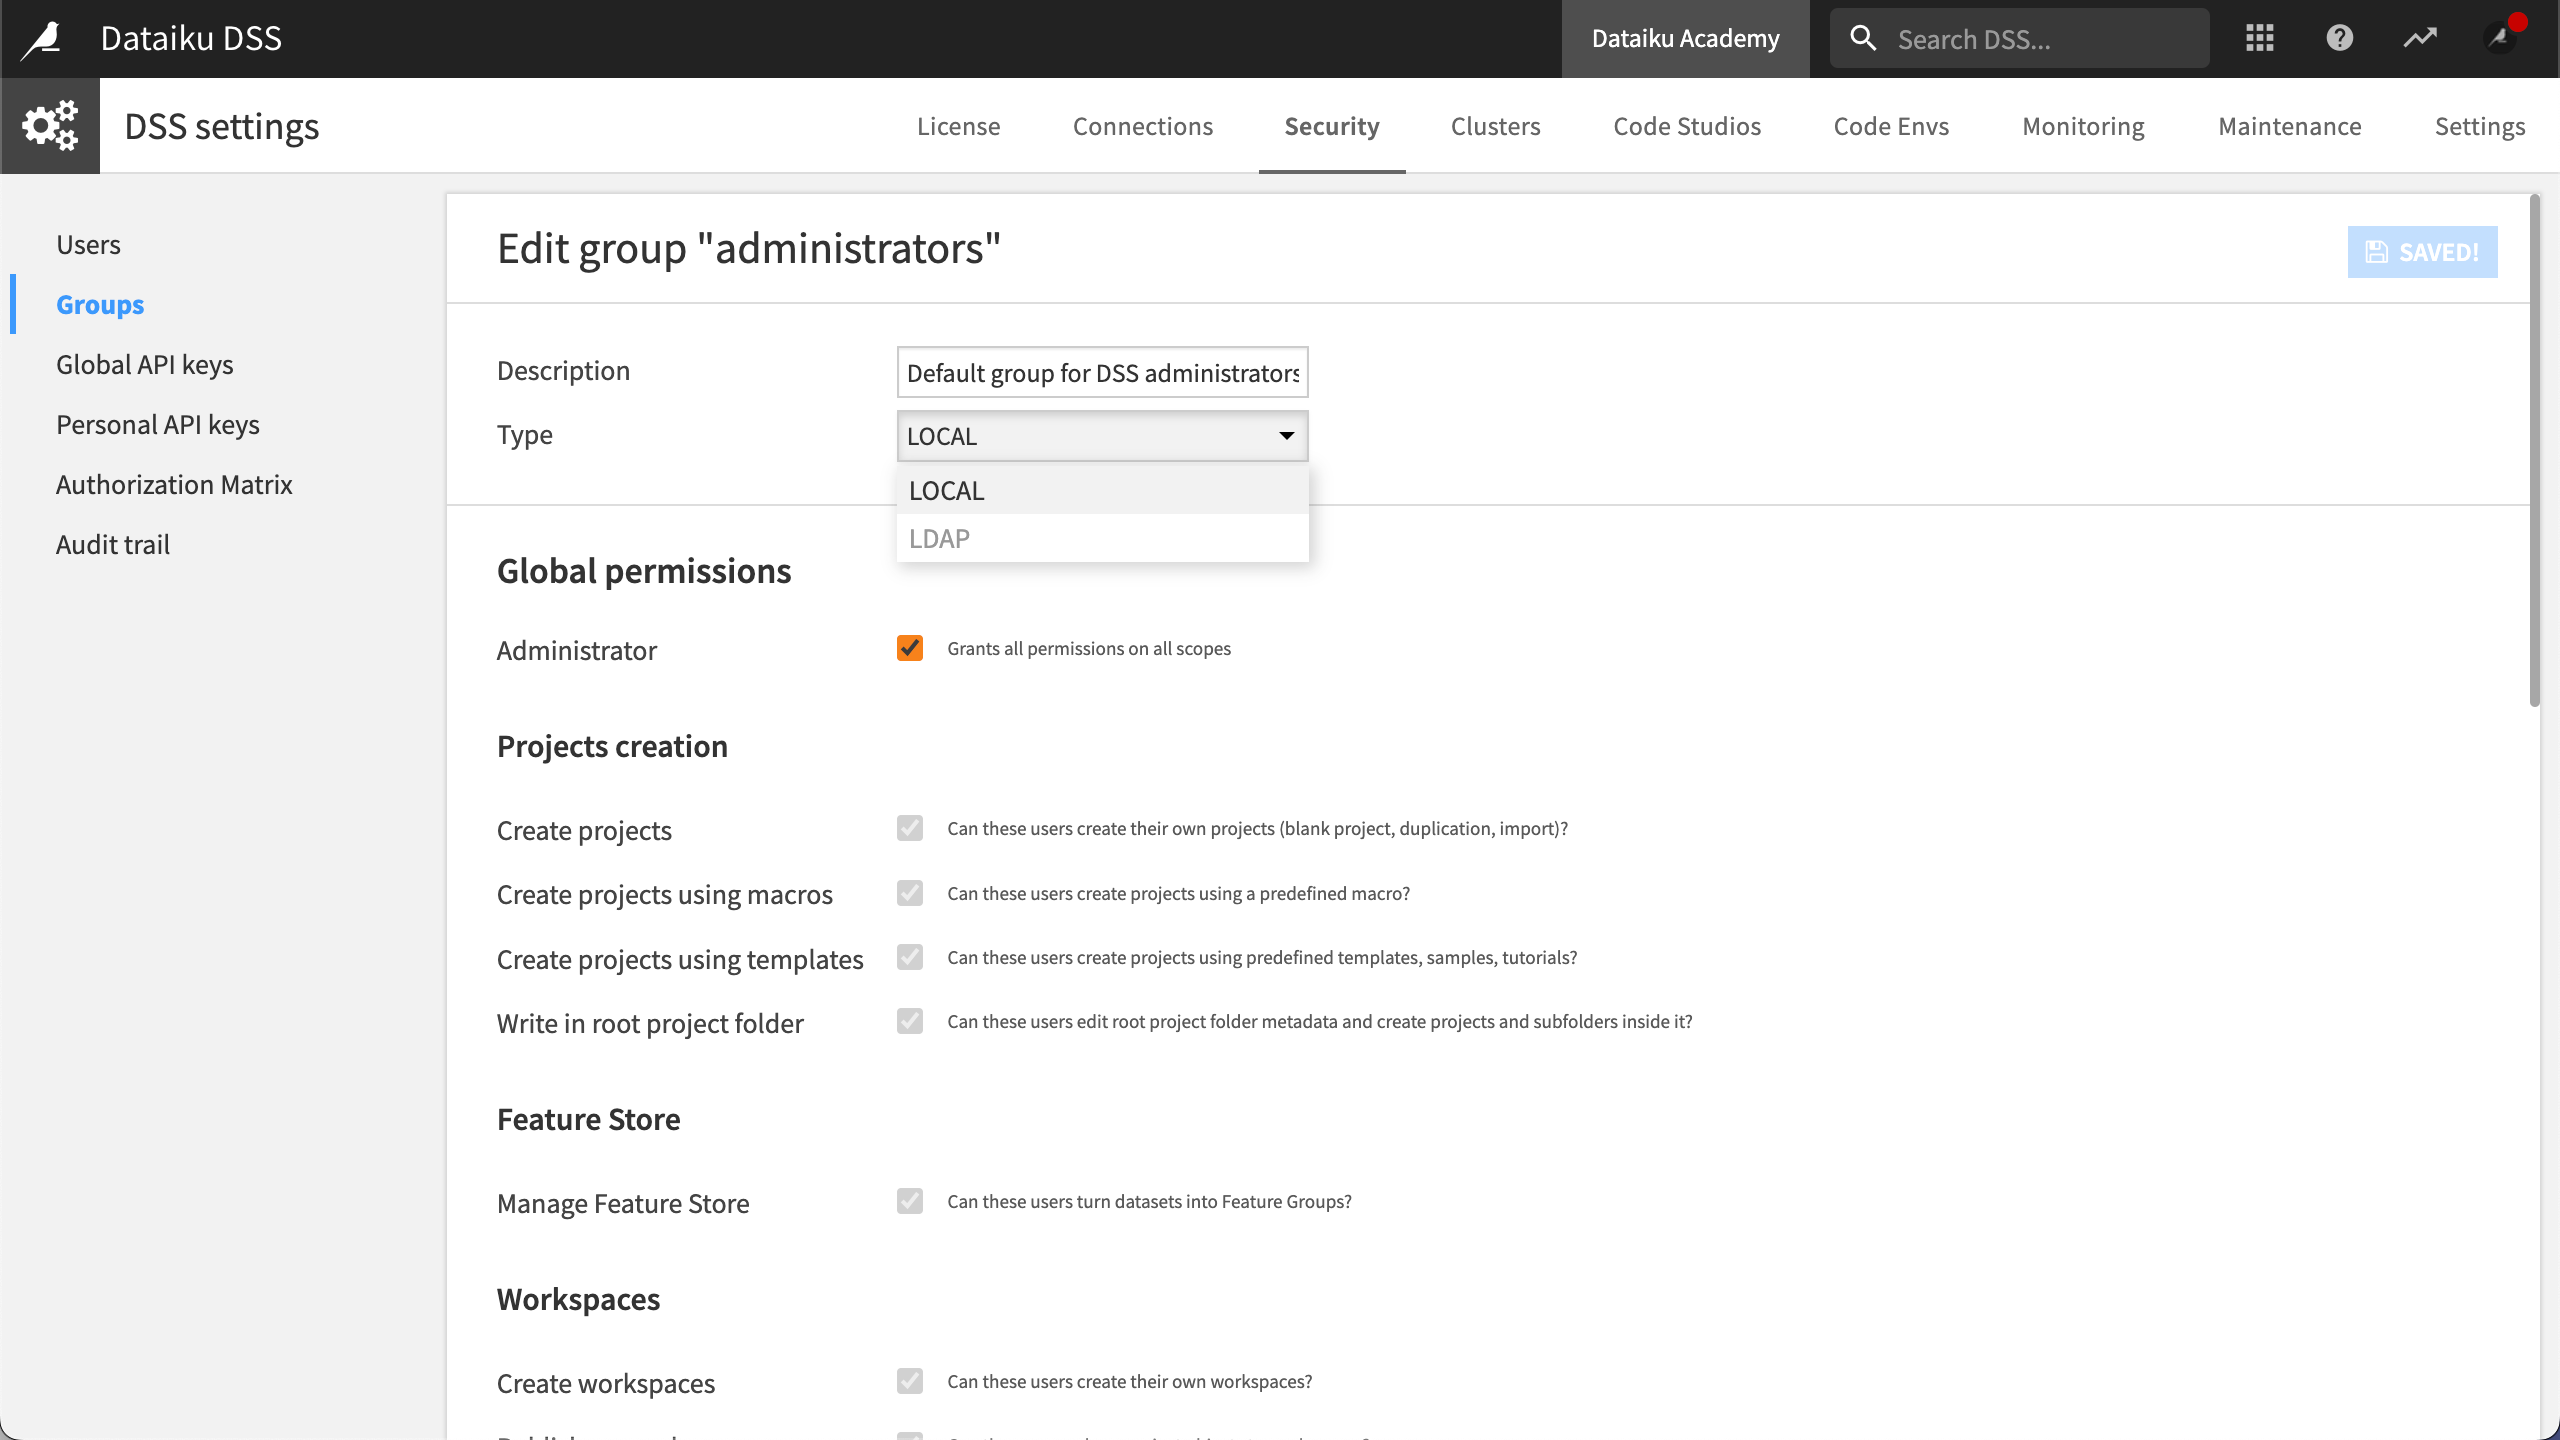Screen dimensions: 2560x1440
Task: Click the save disk icon on SAVED button
Action: click(x=2377, y=252)
